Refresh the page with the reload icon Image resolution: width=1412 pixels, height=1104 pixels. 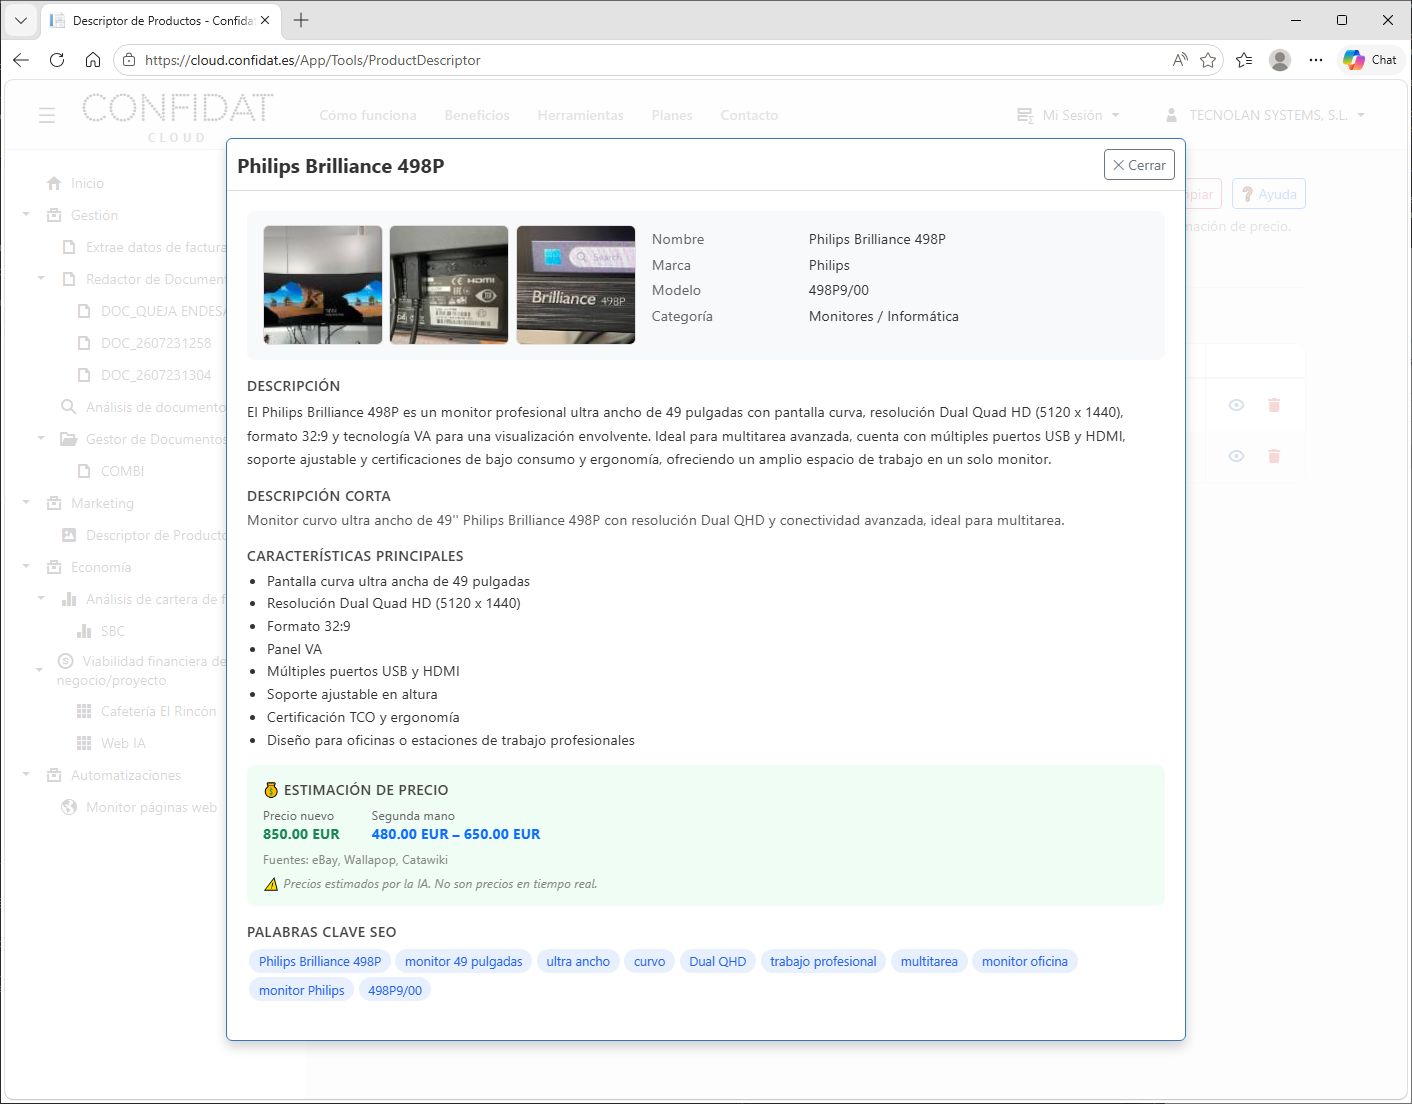[57, 60]
